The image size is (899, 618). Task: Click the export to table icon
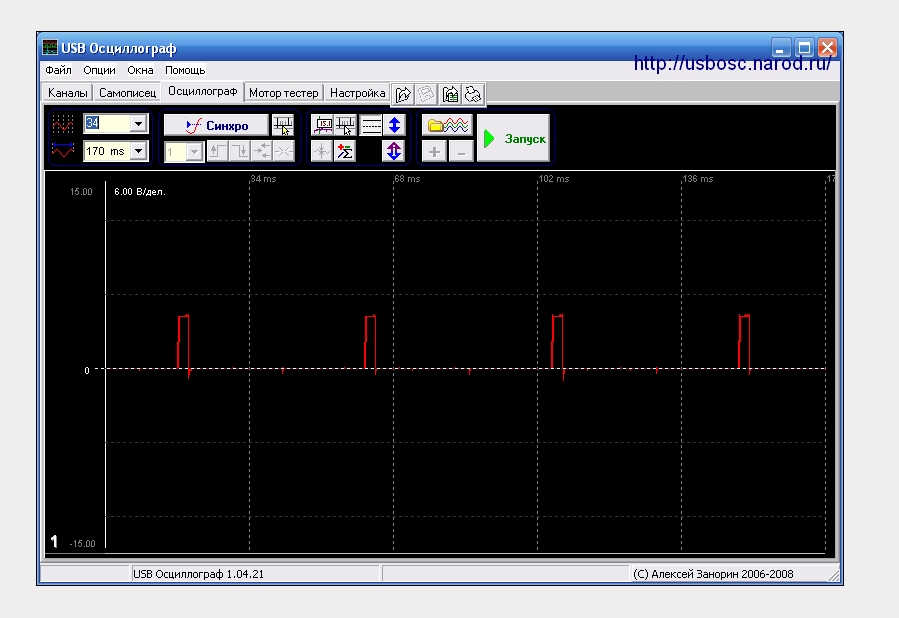tap(450, 95)
